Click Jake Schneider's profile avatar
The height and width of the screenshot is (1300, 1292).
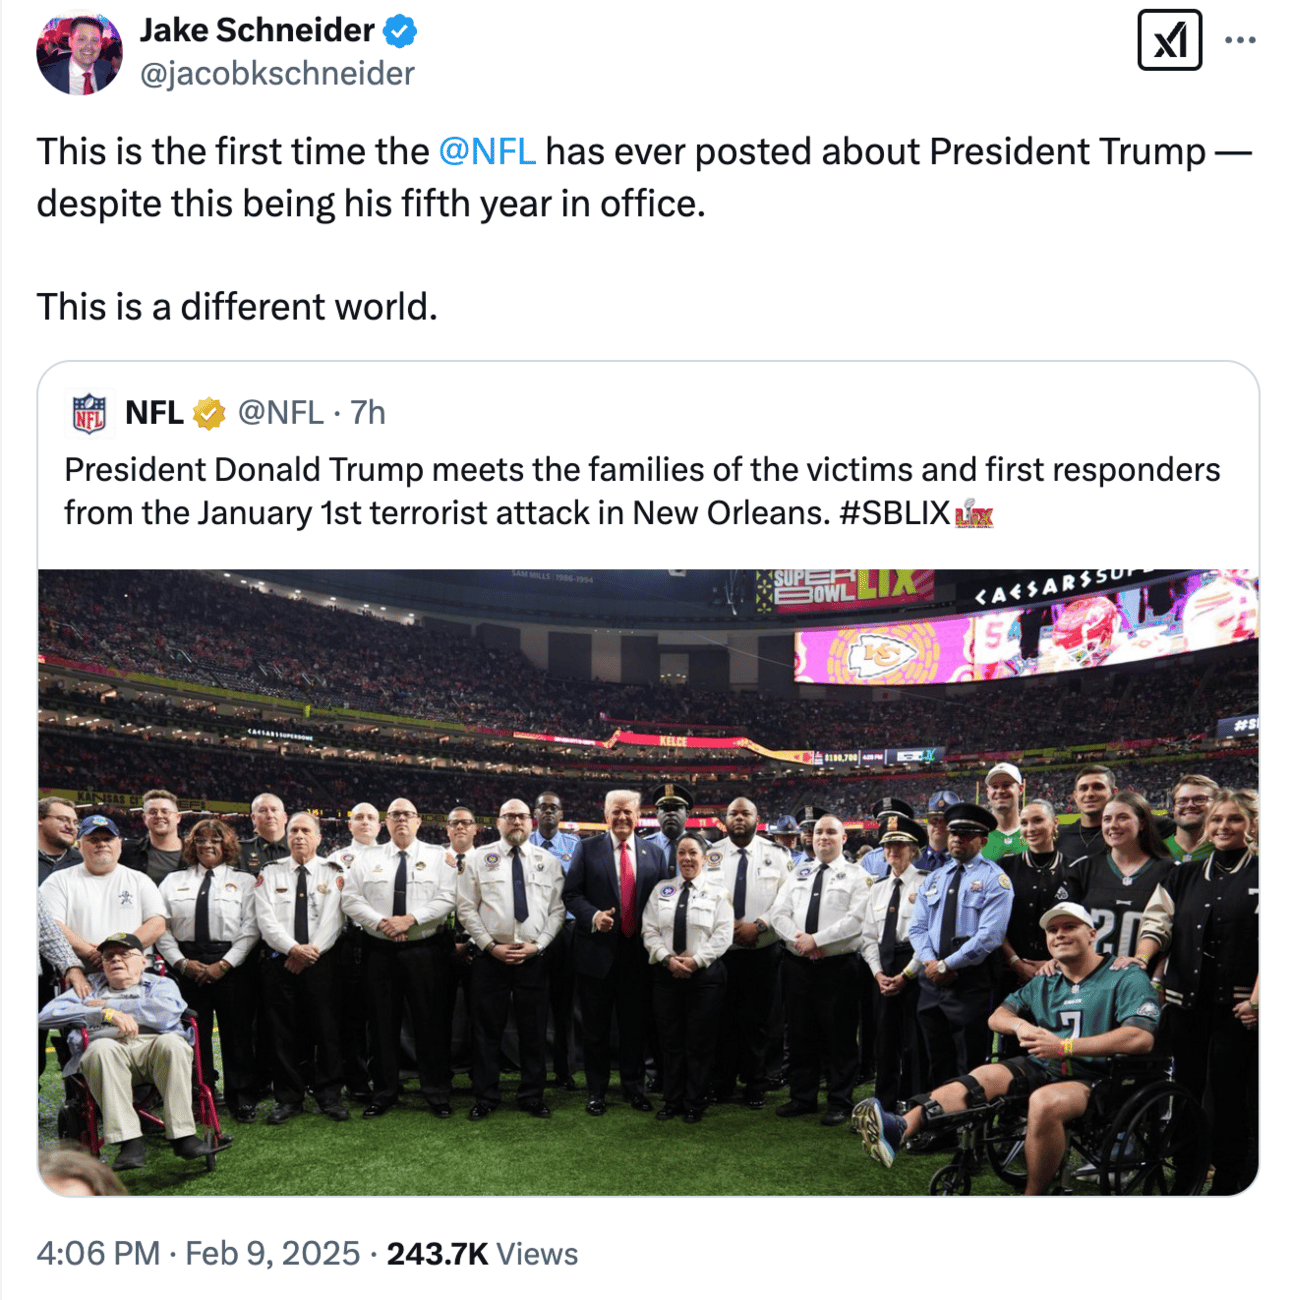click(x=79, y=53)
